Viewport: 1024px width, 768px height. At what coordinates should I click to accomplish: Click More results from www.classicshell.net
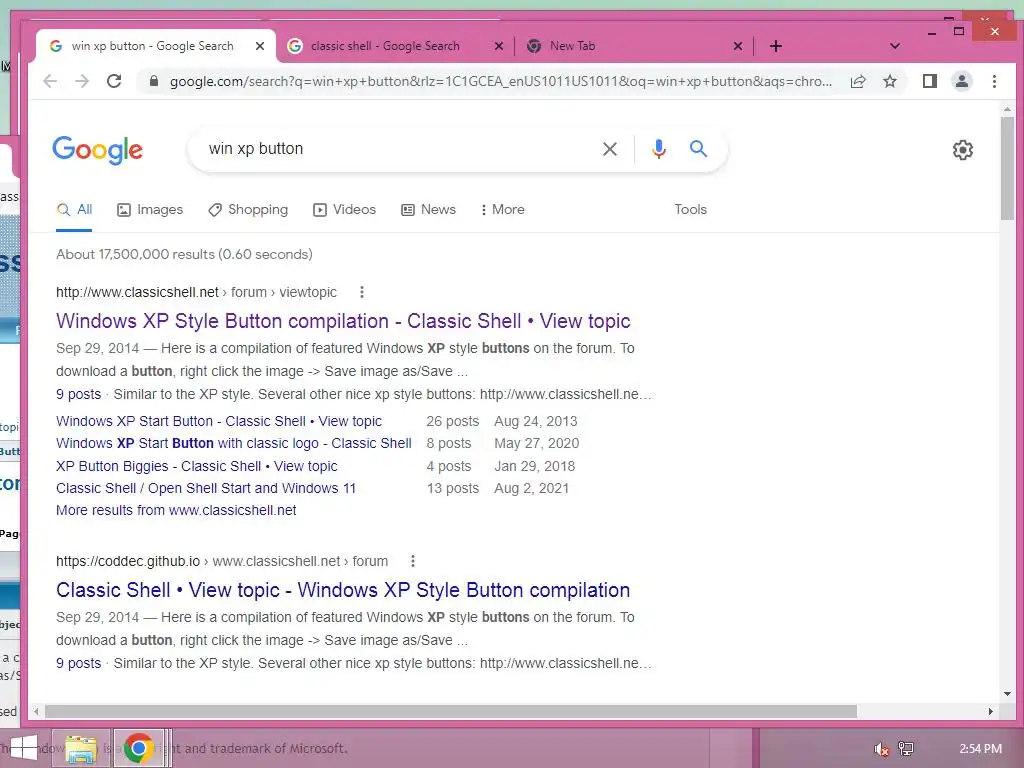[x=176, y=511]
